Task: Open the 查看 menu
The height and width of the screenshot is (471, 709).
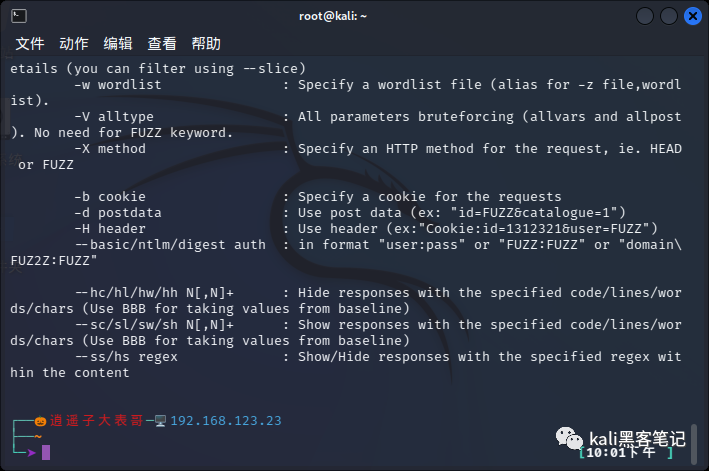Action: click(x=162, y=44)
